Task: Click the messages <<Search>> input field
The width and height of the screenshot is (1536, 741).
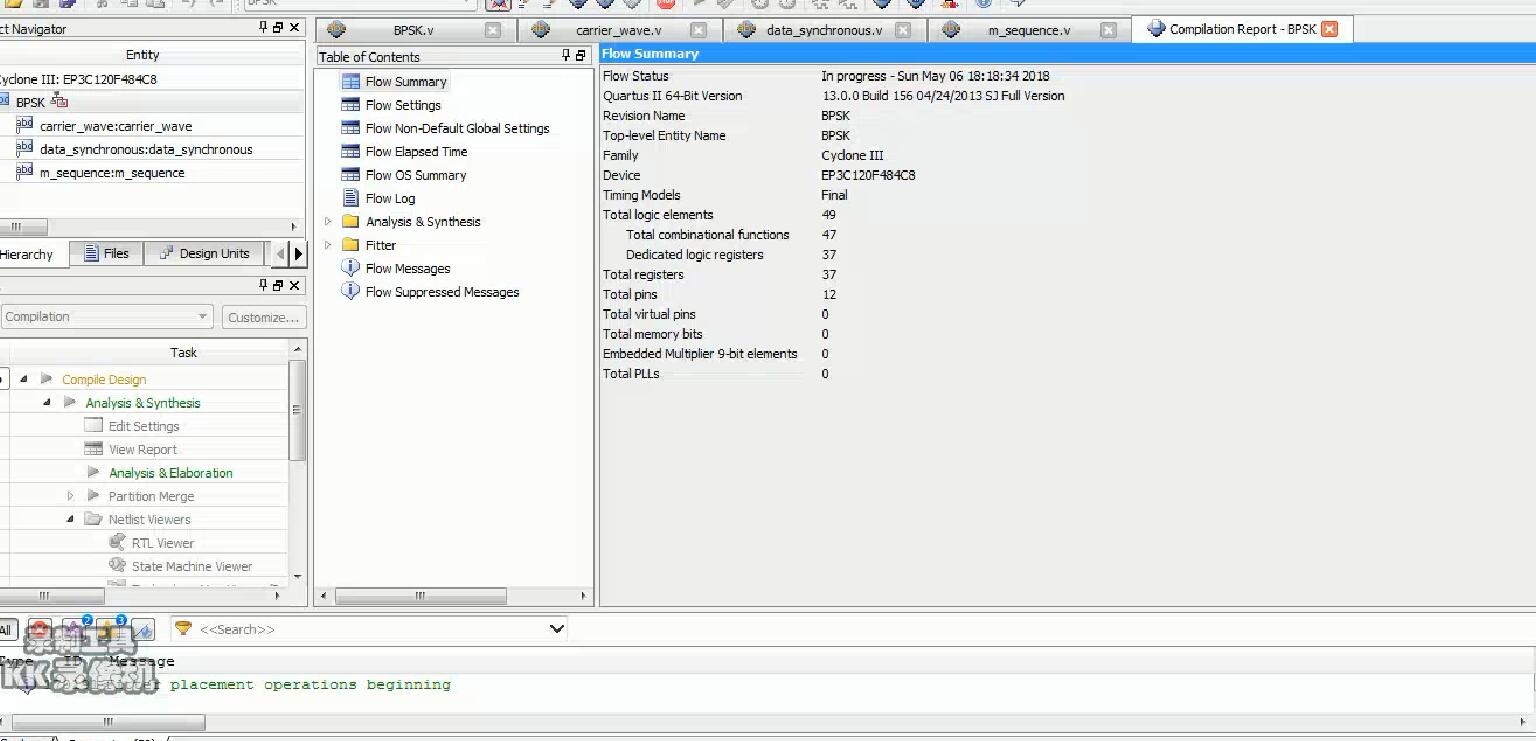Action: point(370,629)
